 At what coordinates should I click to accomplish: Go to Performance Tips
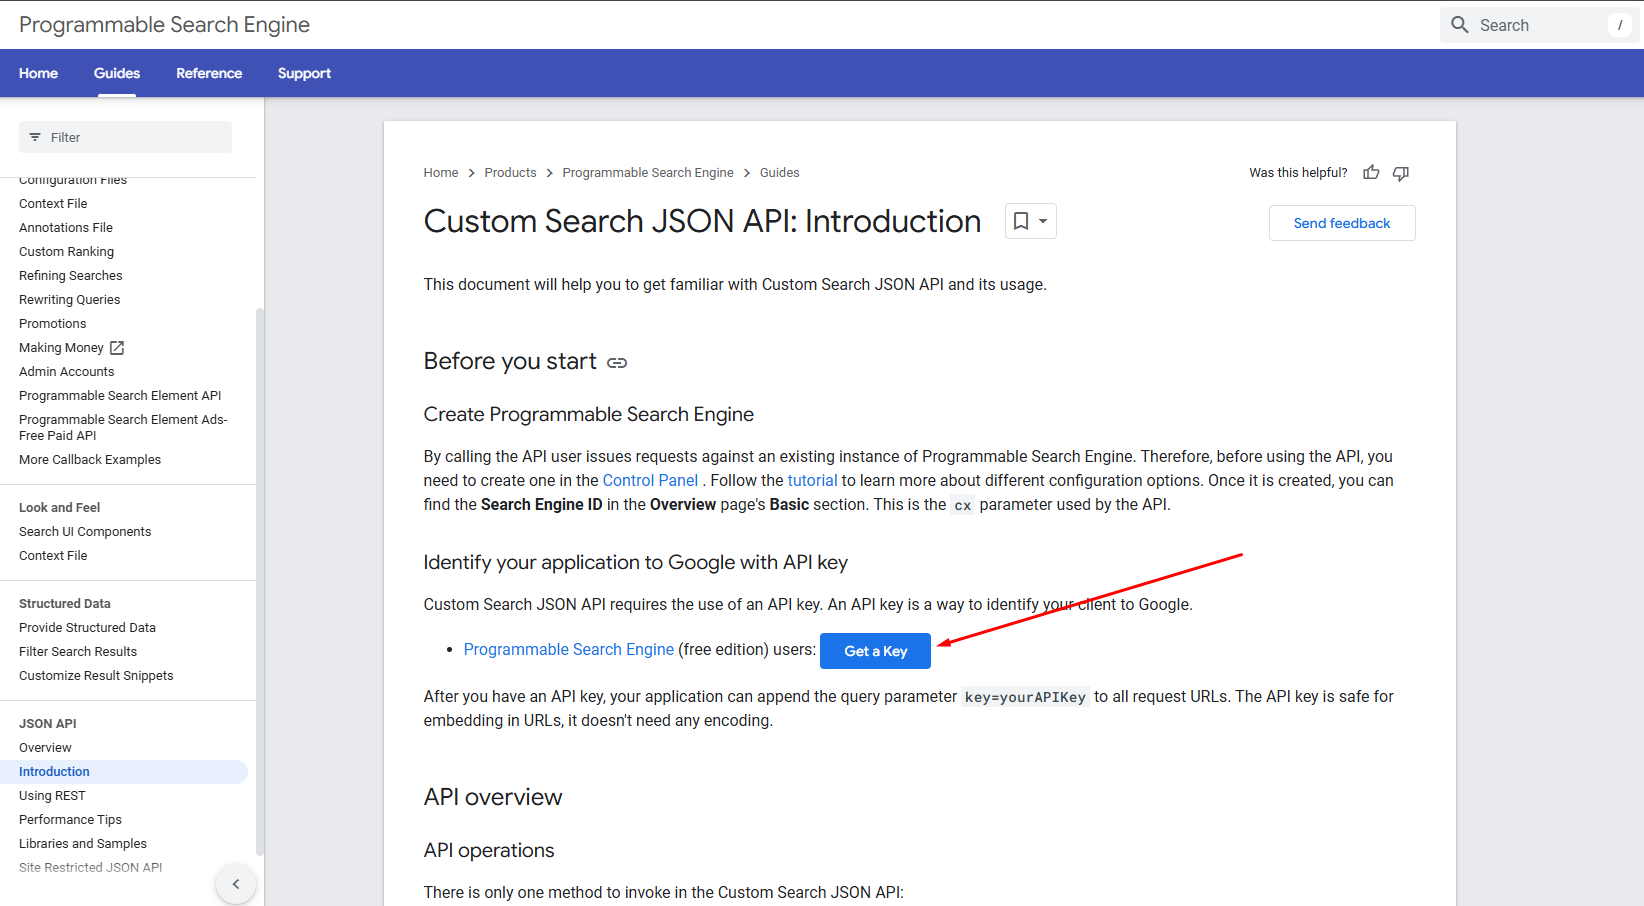pos(70,820)
